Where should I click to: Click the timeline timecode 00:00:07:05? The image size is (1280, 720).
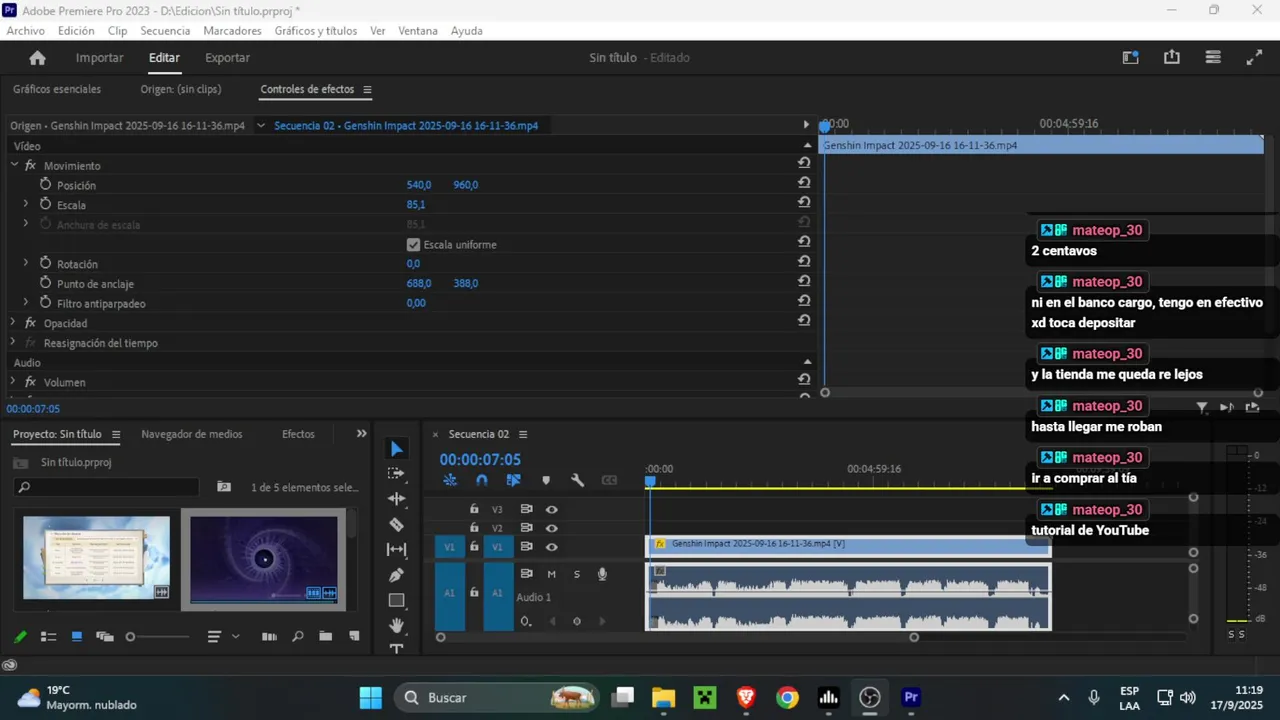[480, 460]
